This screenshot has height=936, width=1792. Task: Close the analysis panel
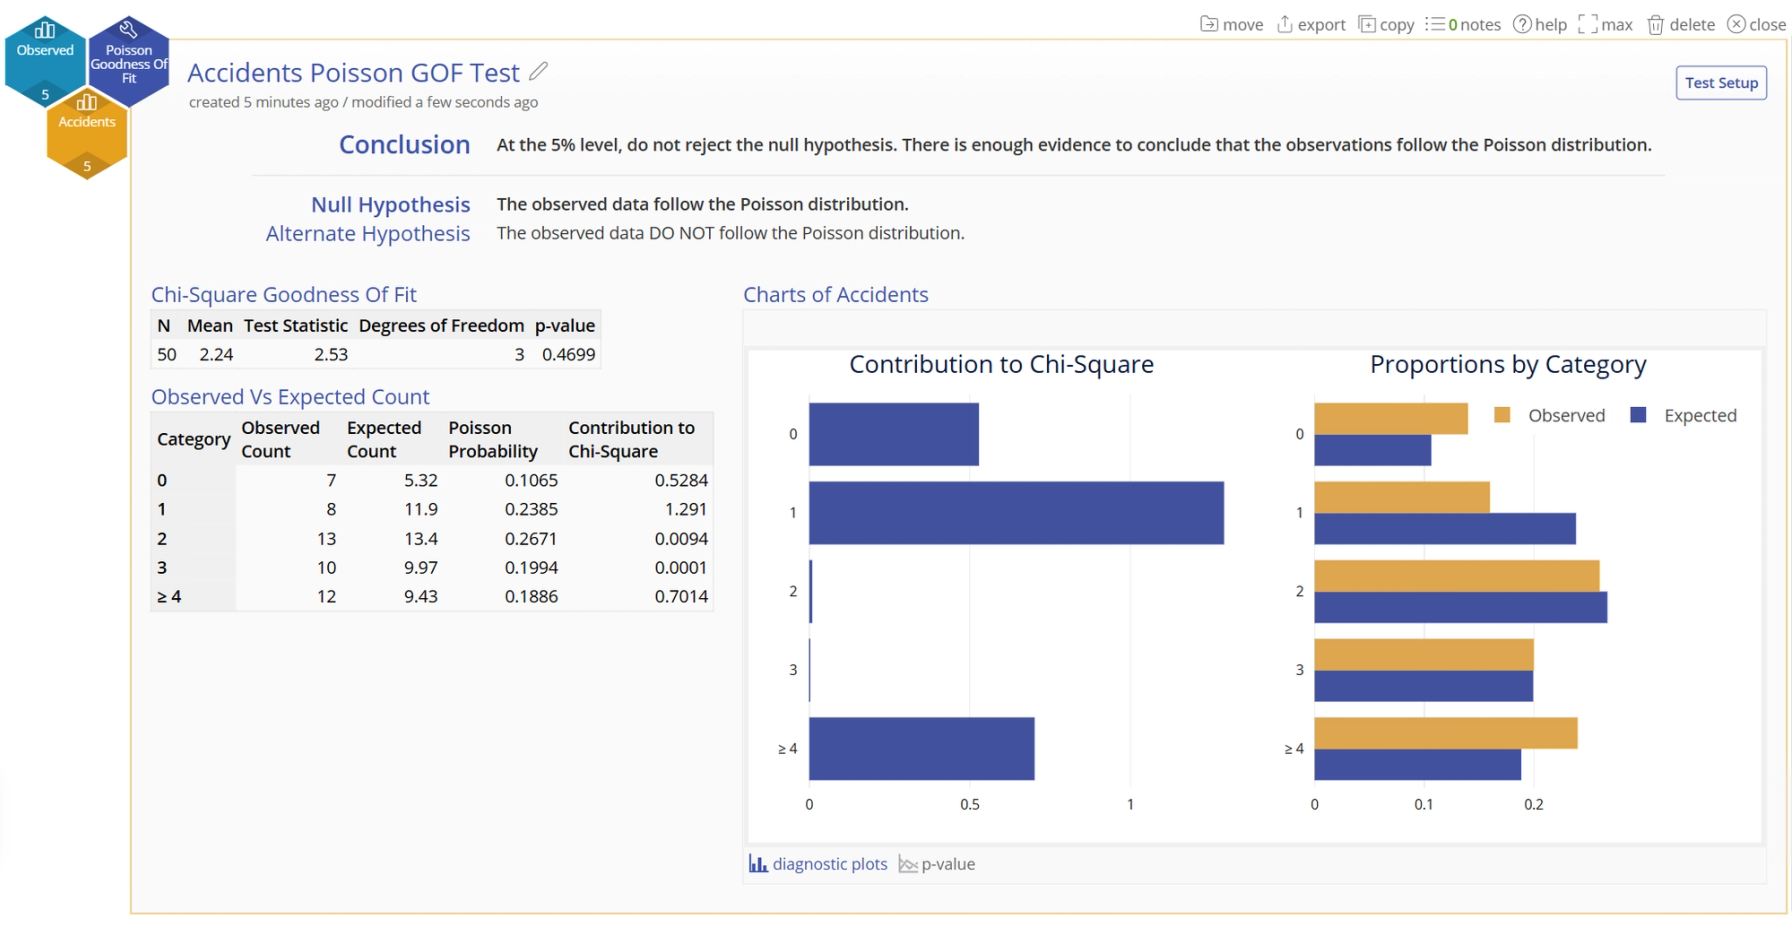tap(1757, 24)
